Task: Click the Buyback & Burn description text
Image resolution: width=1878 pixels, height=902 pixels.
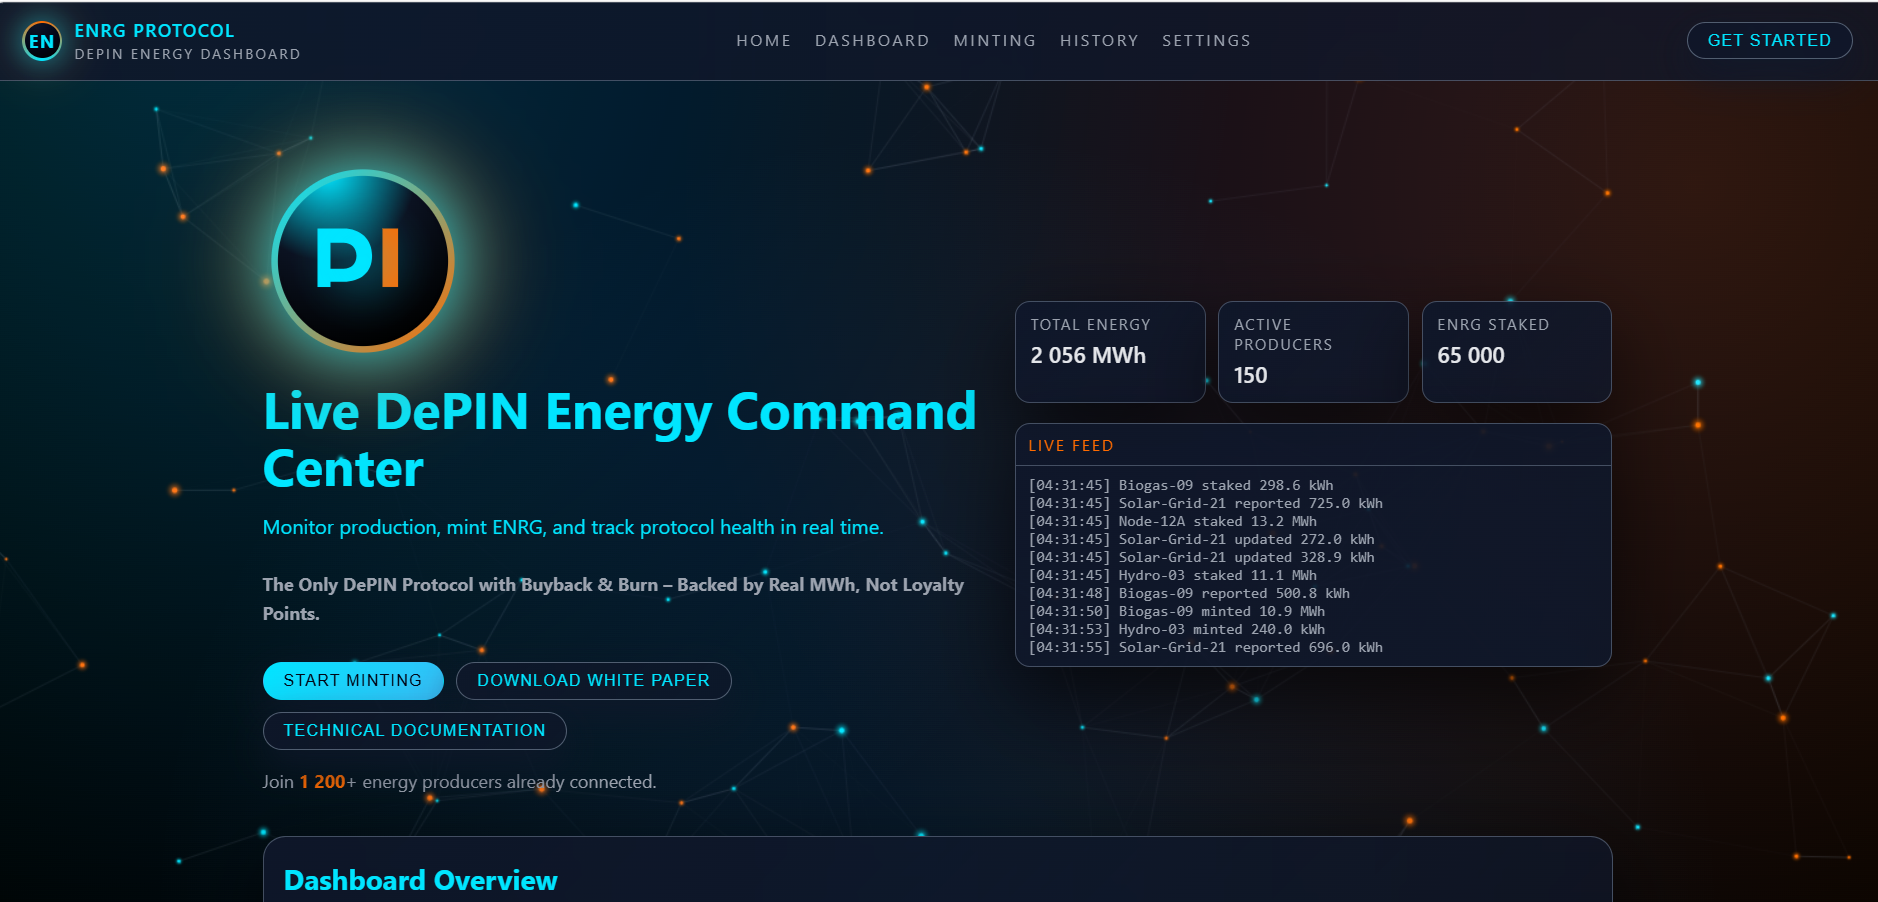Action: 613,599
